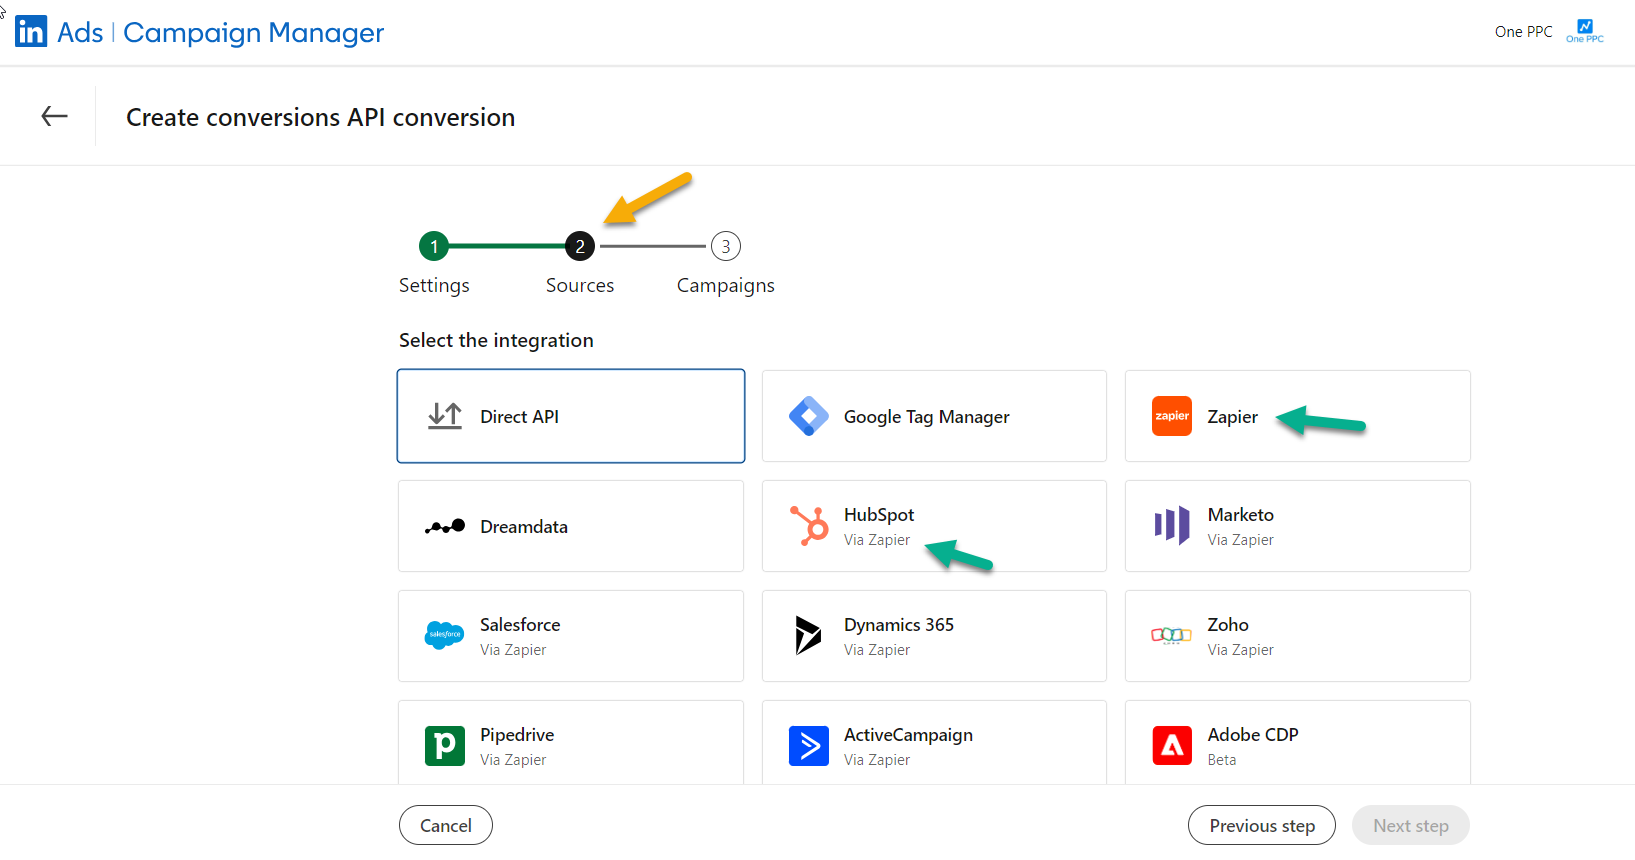Click the Dynamics 365 logo icon
The width and height of the screenshot is (1635, 860).
808,635
